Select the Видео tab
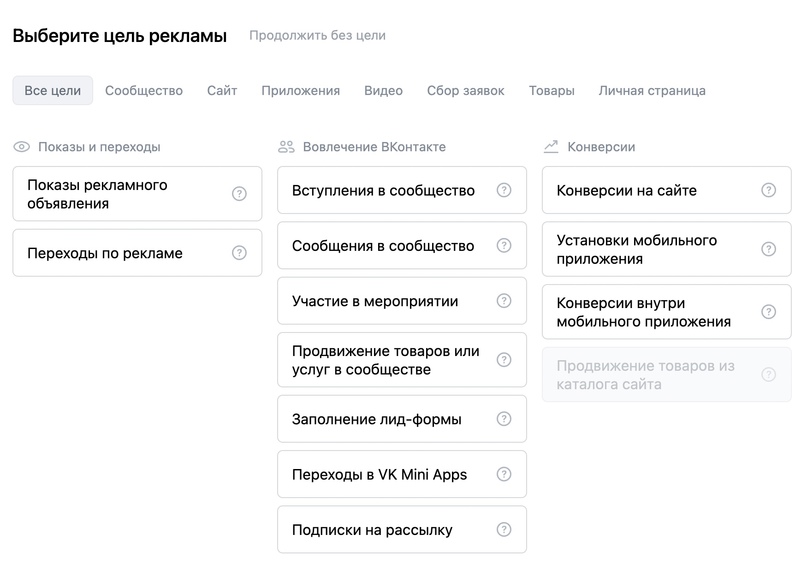 pyautogui.click(x=383, y=91)
